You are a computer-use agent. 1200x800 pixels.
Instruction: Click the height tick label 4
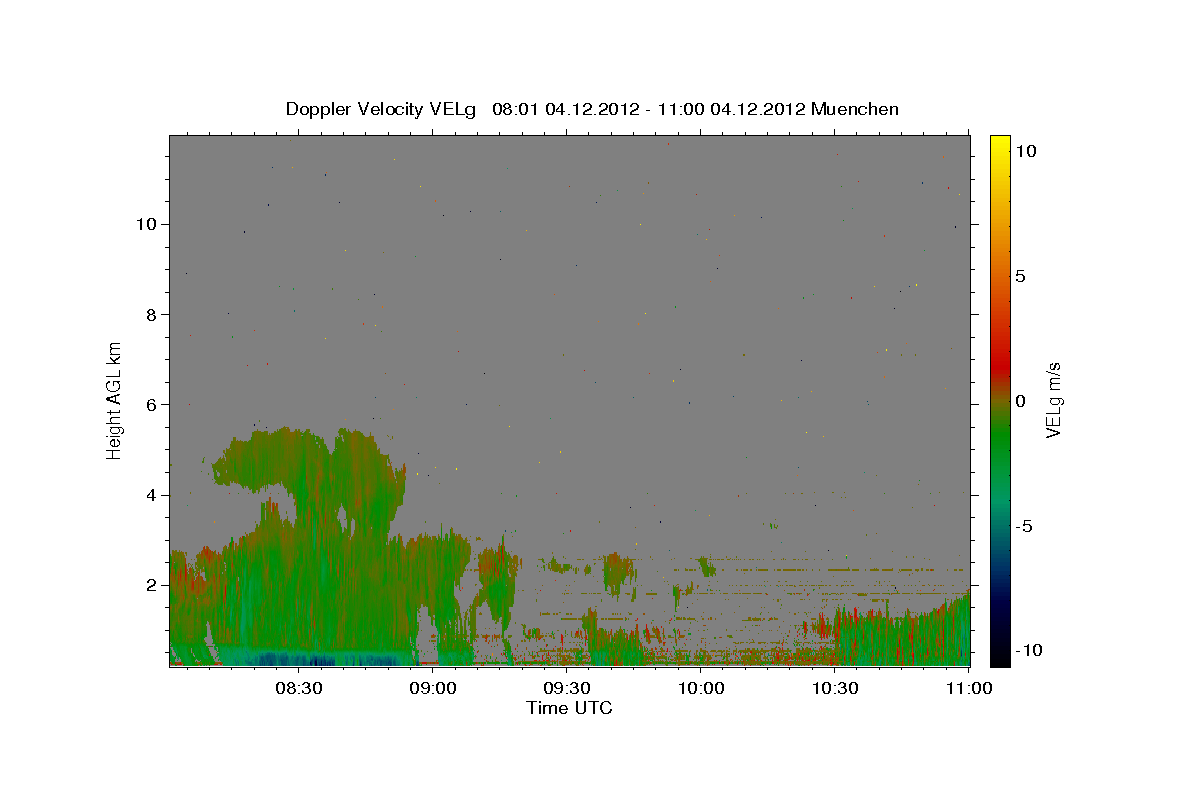coord(150,495)
